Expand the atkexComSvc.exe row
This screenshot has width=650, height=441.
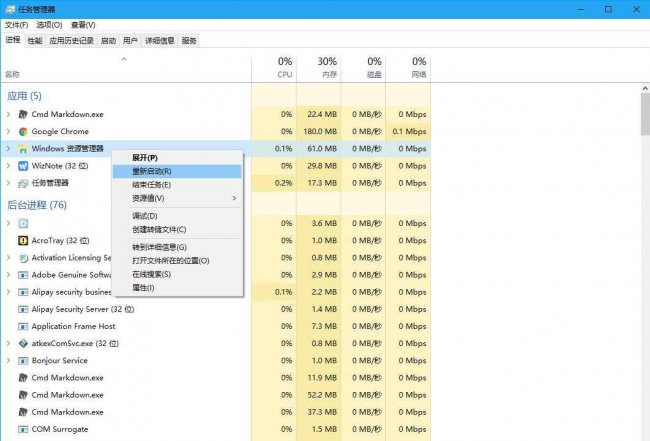tap(8, 344)
